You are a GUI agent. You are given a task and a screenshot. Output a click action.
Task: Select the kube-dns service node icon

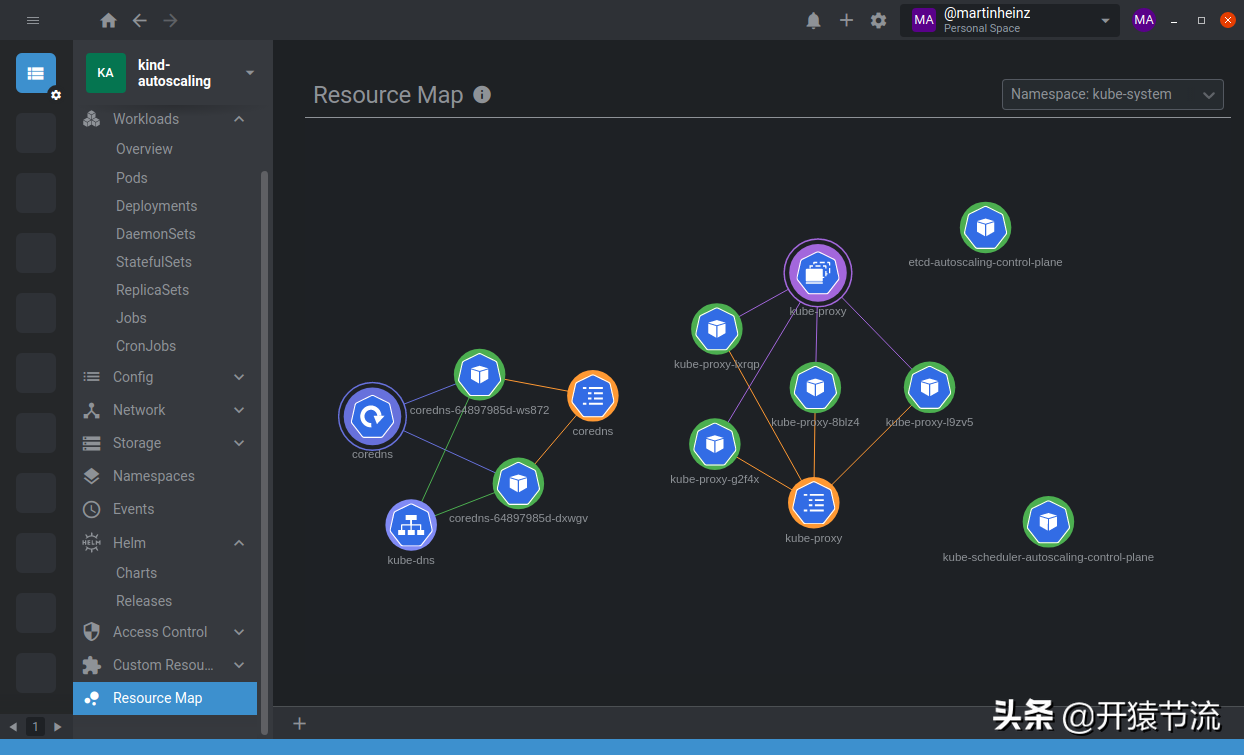click(x=411, y=525)
